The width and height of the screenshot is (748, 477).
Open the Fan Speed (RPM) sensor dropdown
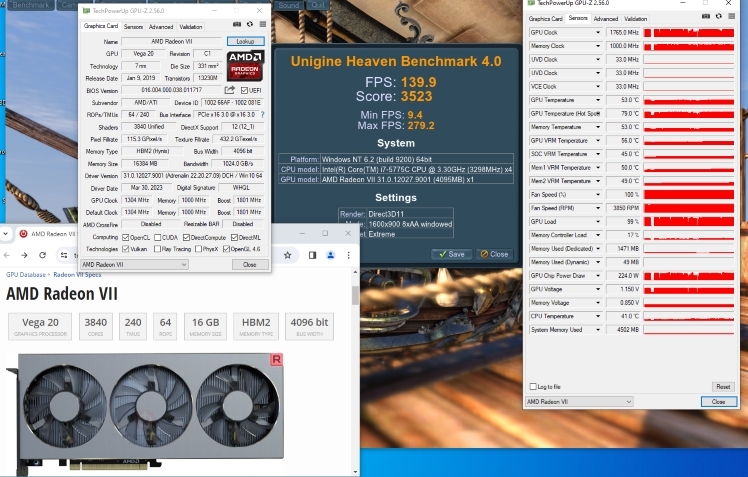click(x=599, y=207)
